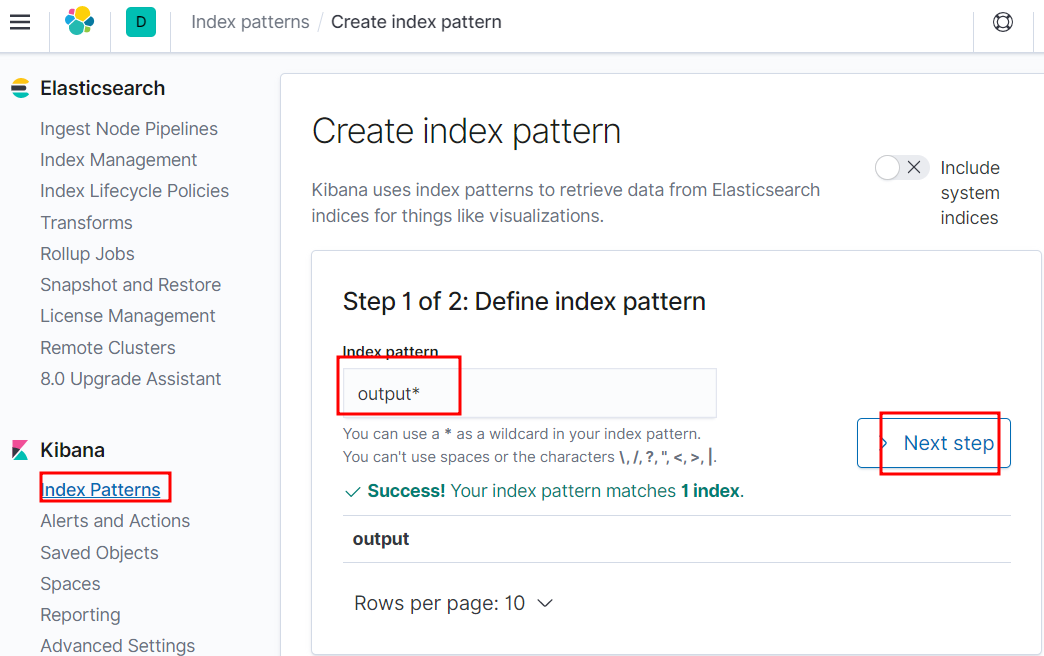Open Remote Clusters
The image size is (1044, 656).
pos(108,348)
